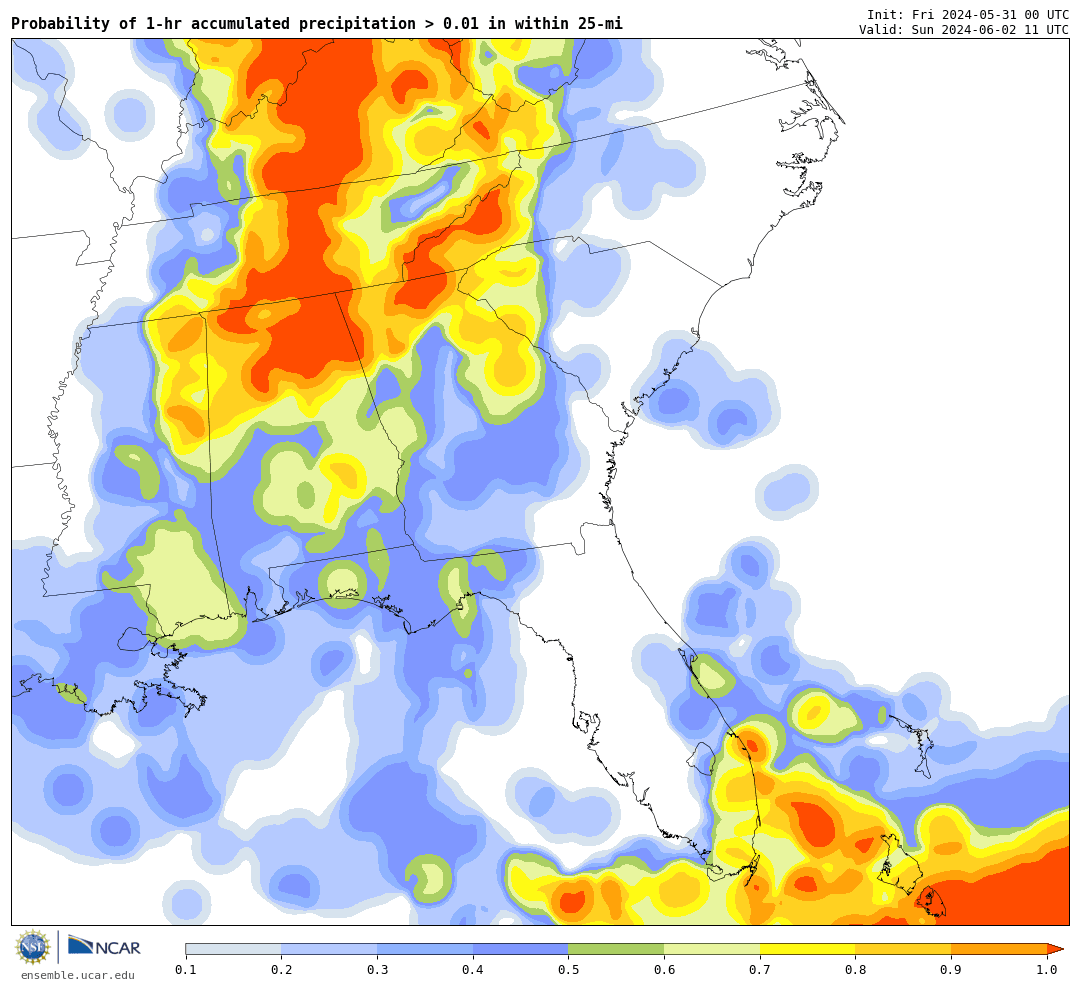
Task: Click the NSF logo
Action: point(33,947)
